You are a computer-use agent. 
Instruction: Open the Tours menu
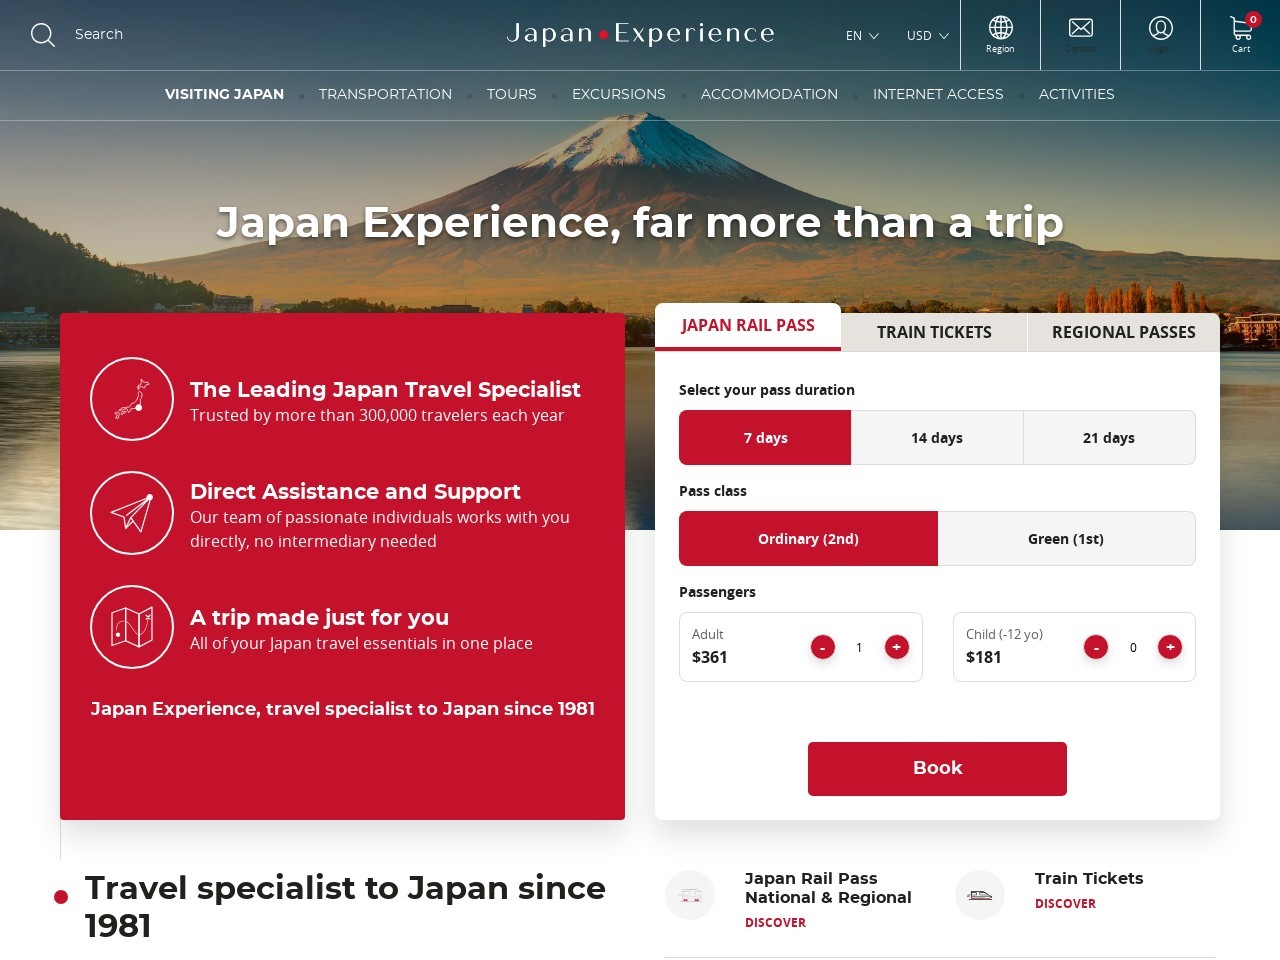[511, 94]
